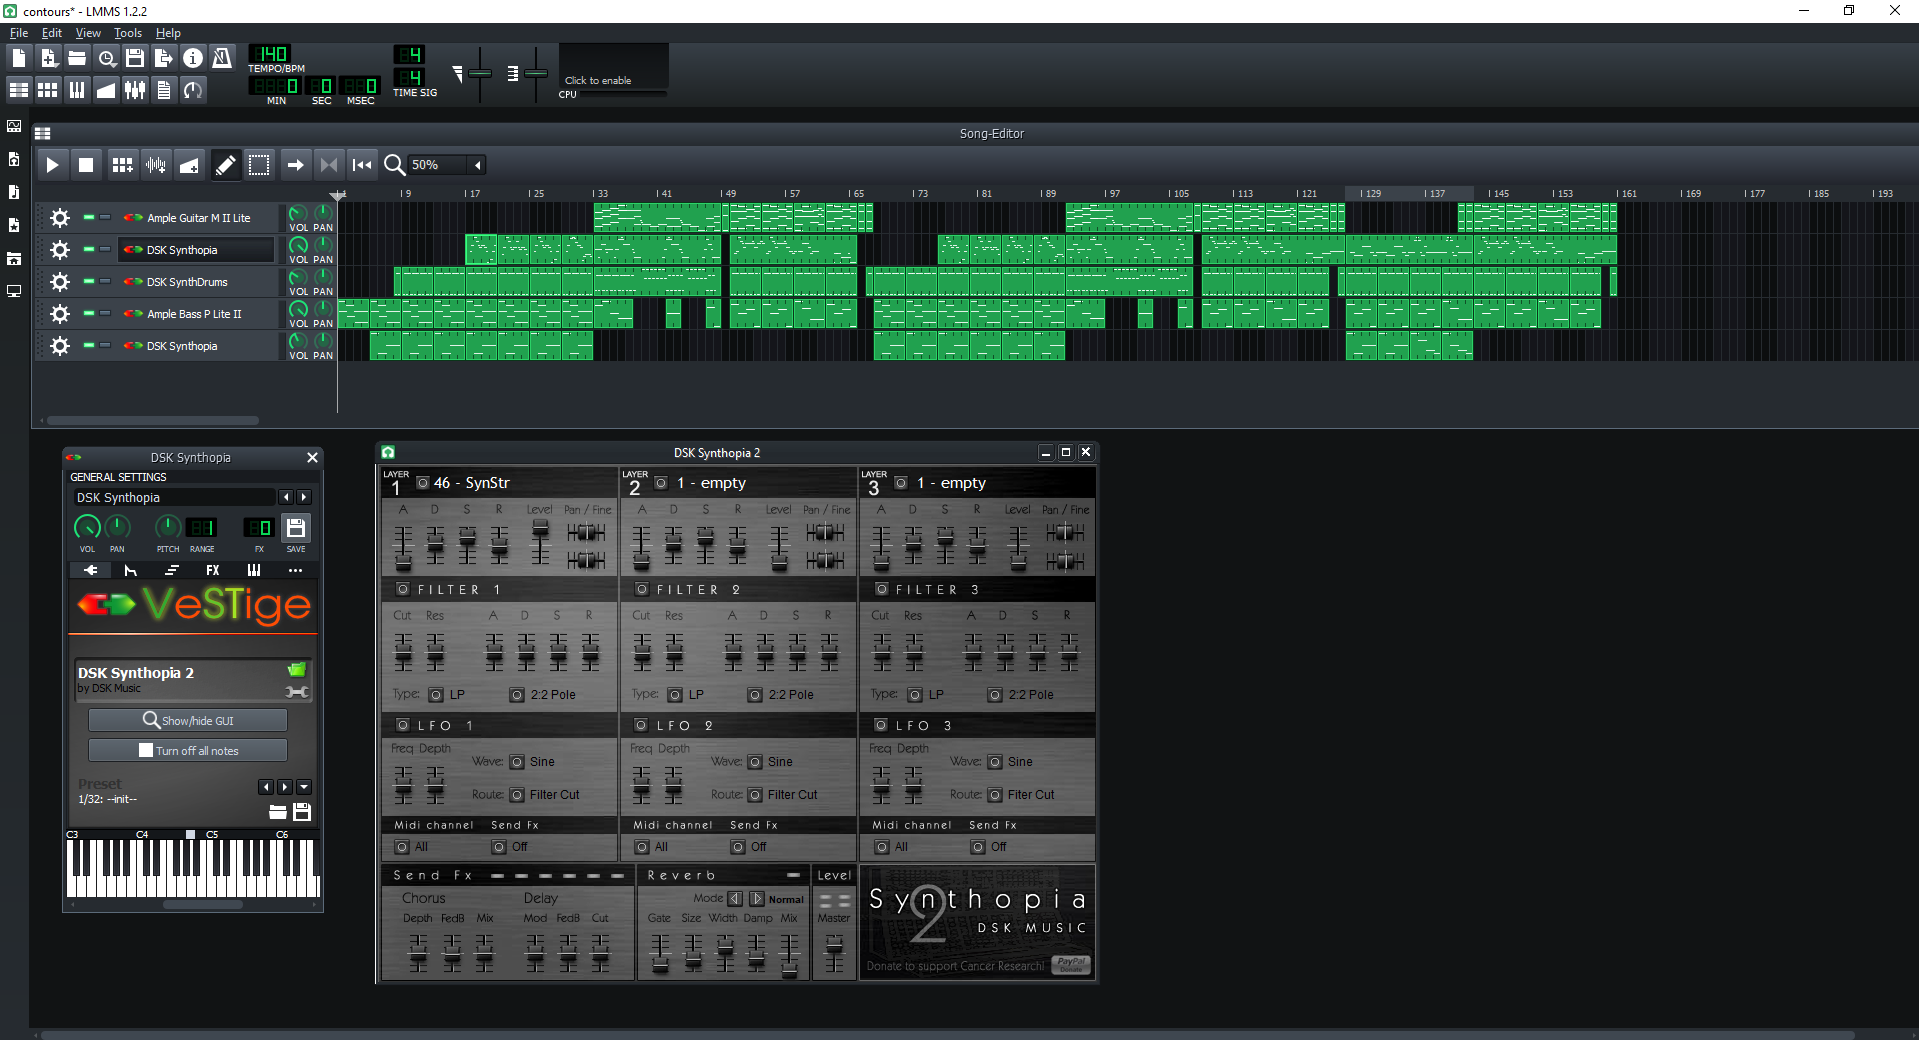Adjust the master volume slider
1919x1040 pixels.
(480, 73)
